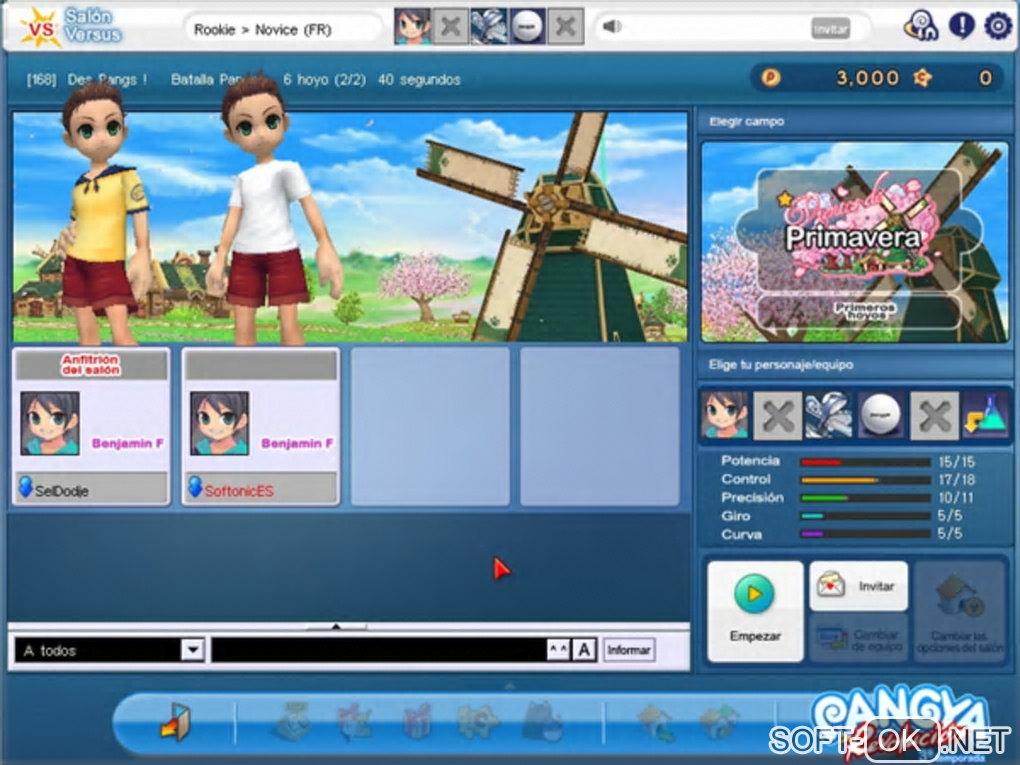Click the 'Rookie > Novice (FR)' channel label
Viewport: 1020px width, 765px height.
pyautogui.click(x=263, y=30)
